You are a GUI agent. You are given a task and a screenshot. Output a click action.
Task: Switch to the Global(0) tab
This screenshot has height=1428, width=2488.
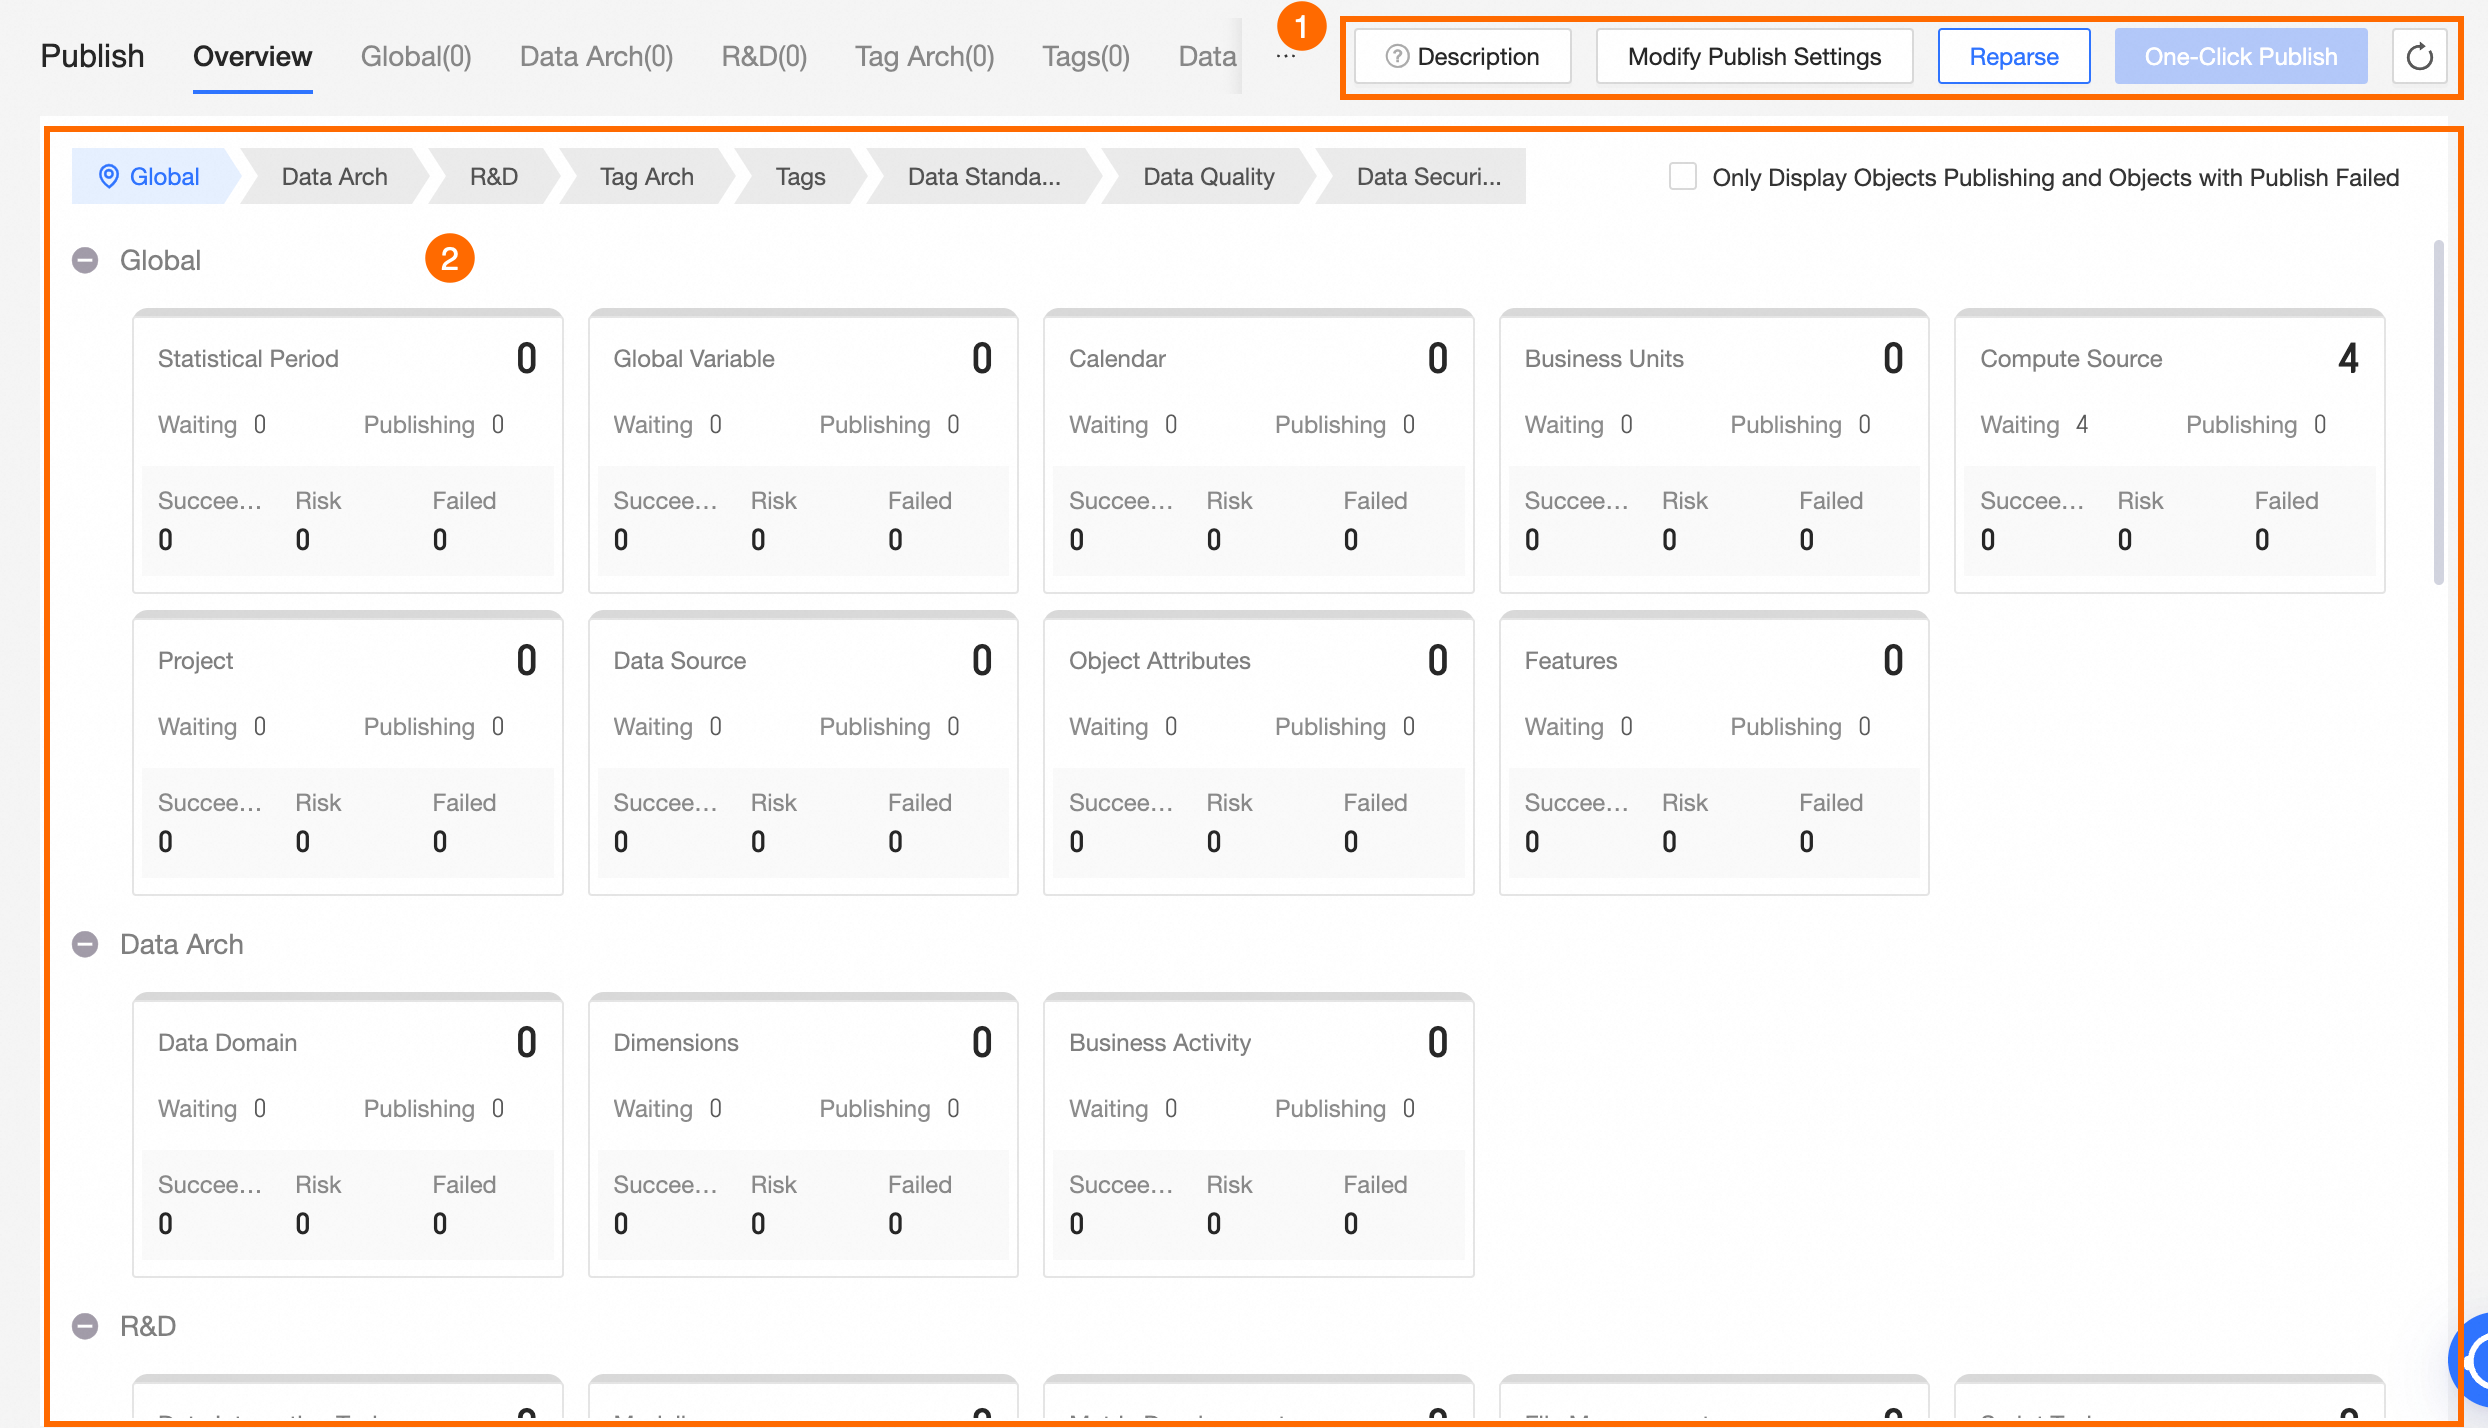pos(416,57)
